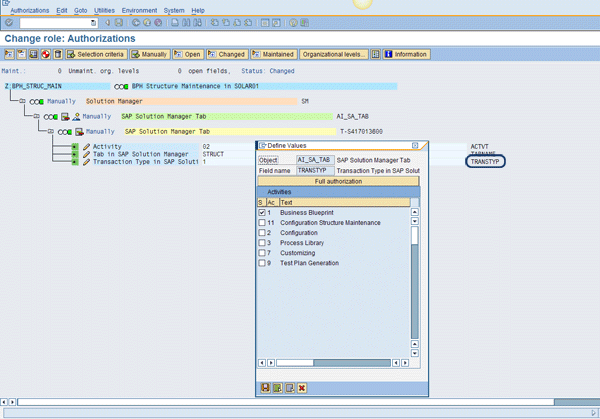This screenshot has width=600, height=419.
Task: Open the Utilities menu
Action: [x=104, y=10]
